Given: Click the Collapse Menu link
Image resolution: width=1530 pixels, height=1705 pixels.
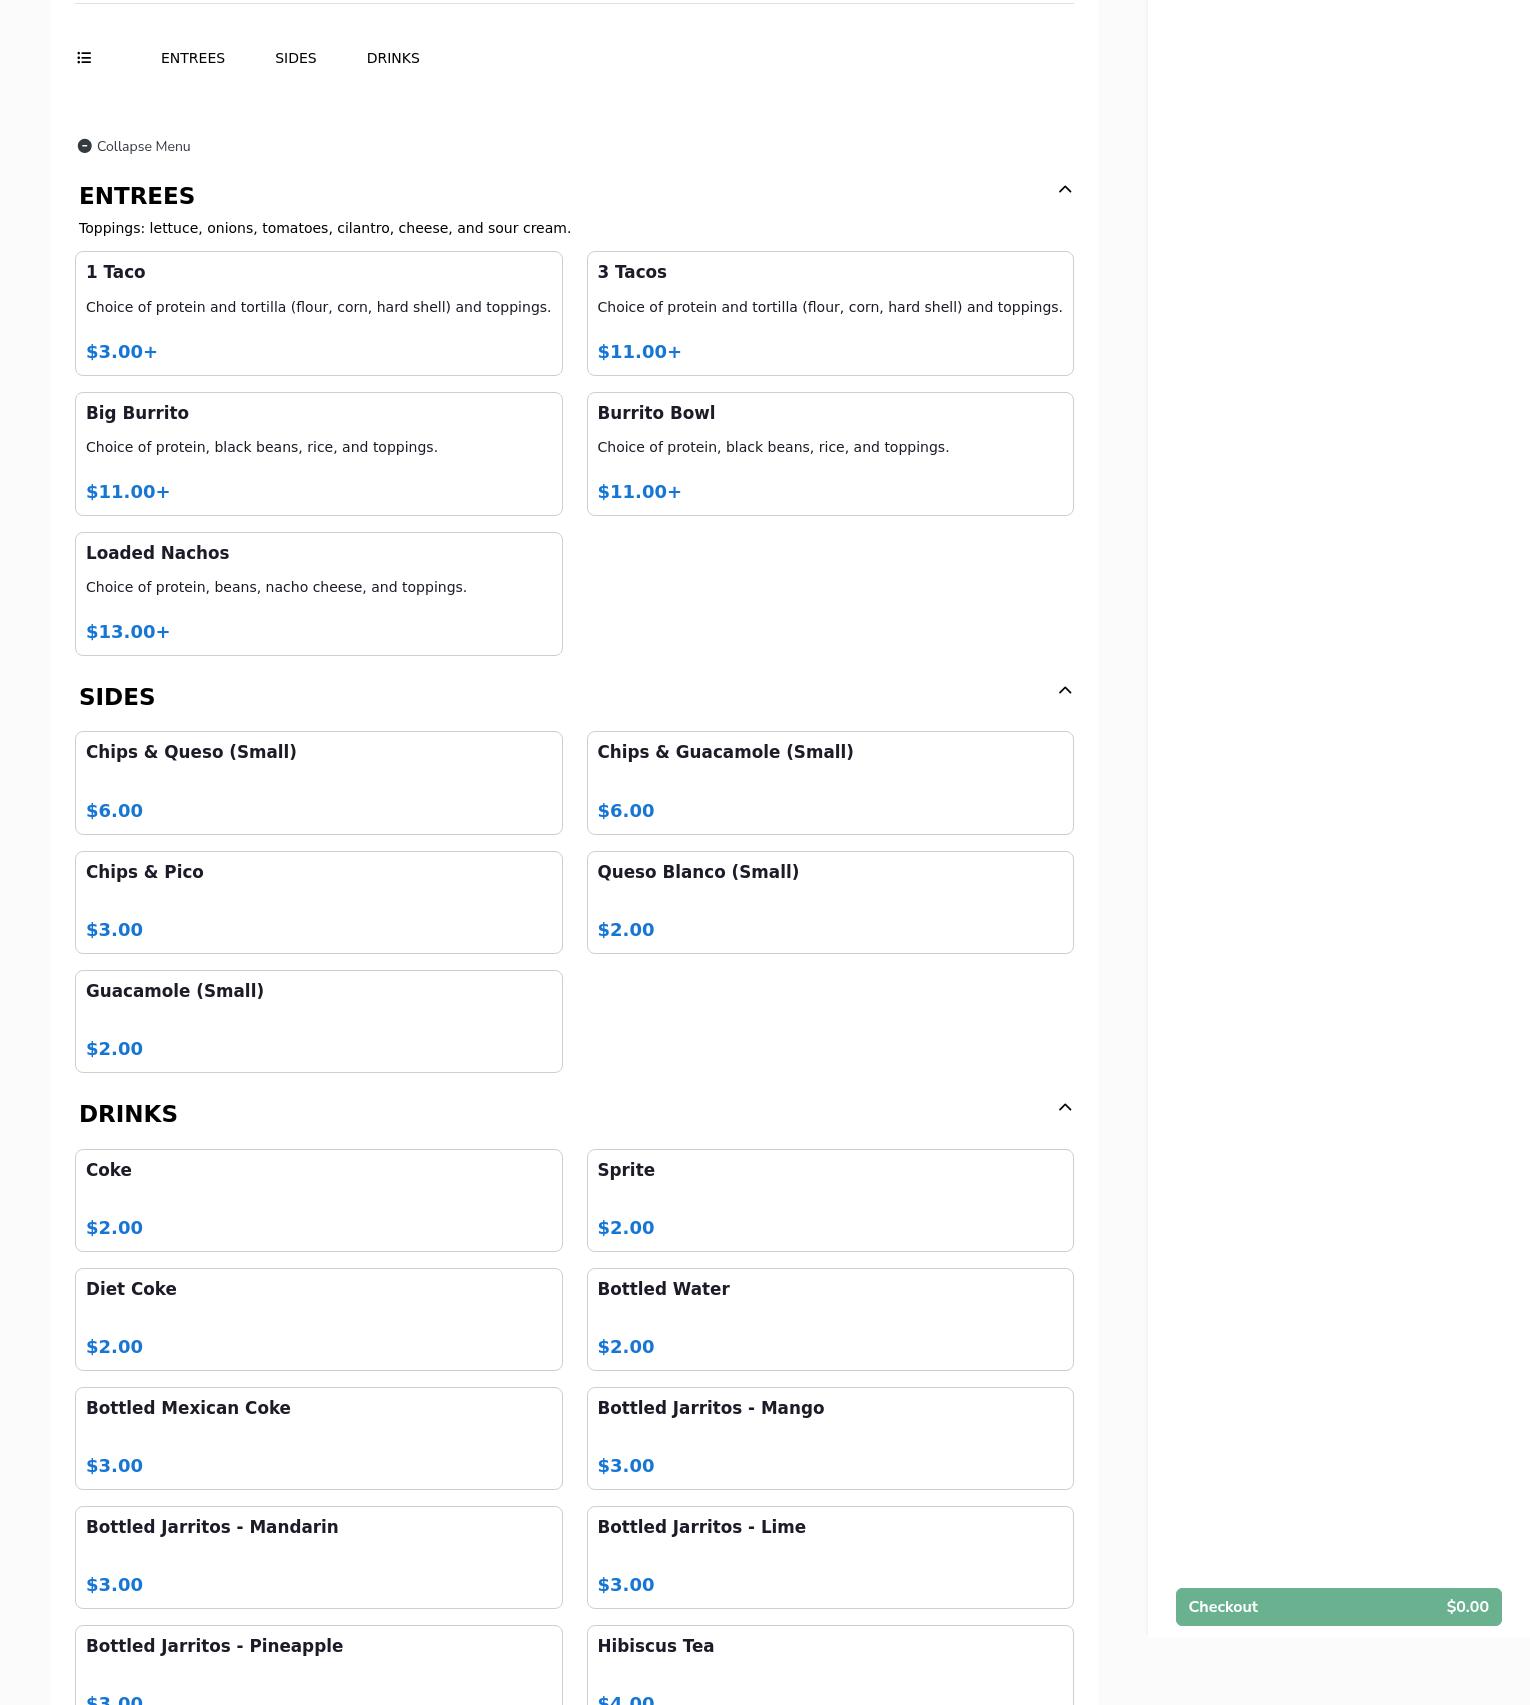Looking at the screenshot, I should [143, 146].
